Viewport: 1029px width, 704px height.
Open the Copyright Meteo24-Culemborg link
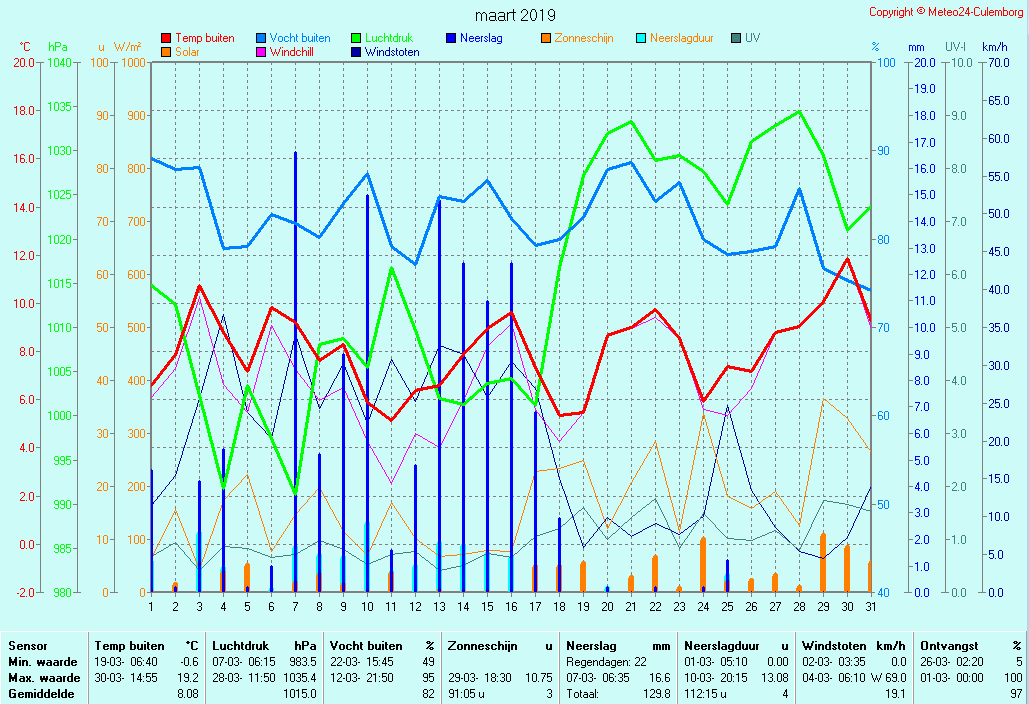click(x=945, y=12)
